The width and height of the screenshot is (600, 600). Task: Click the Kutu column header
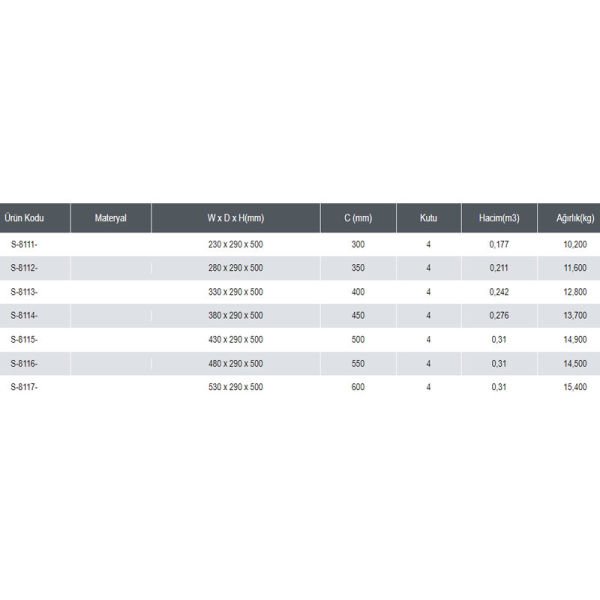429,218
